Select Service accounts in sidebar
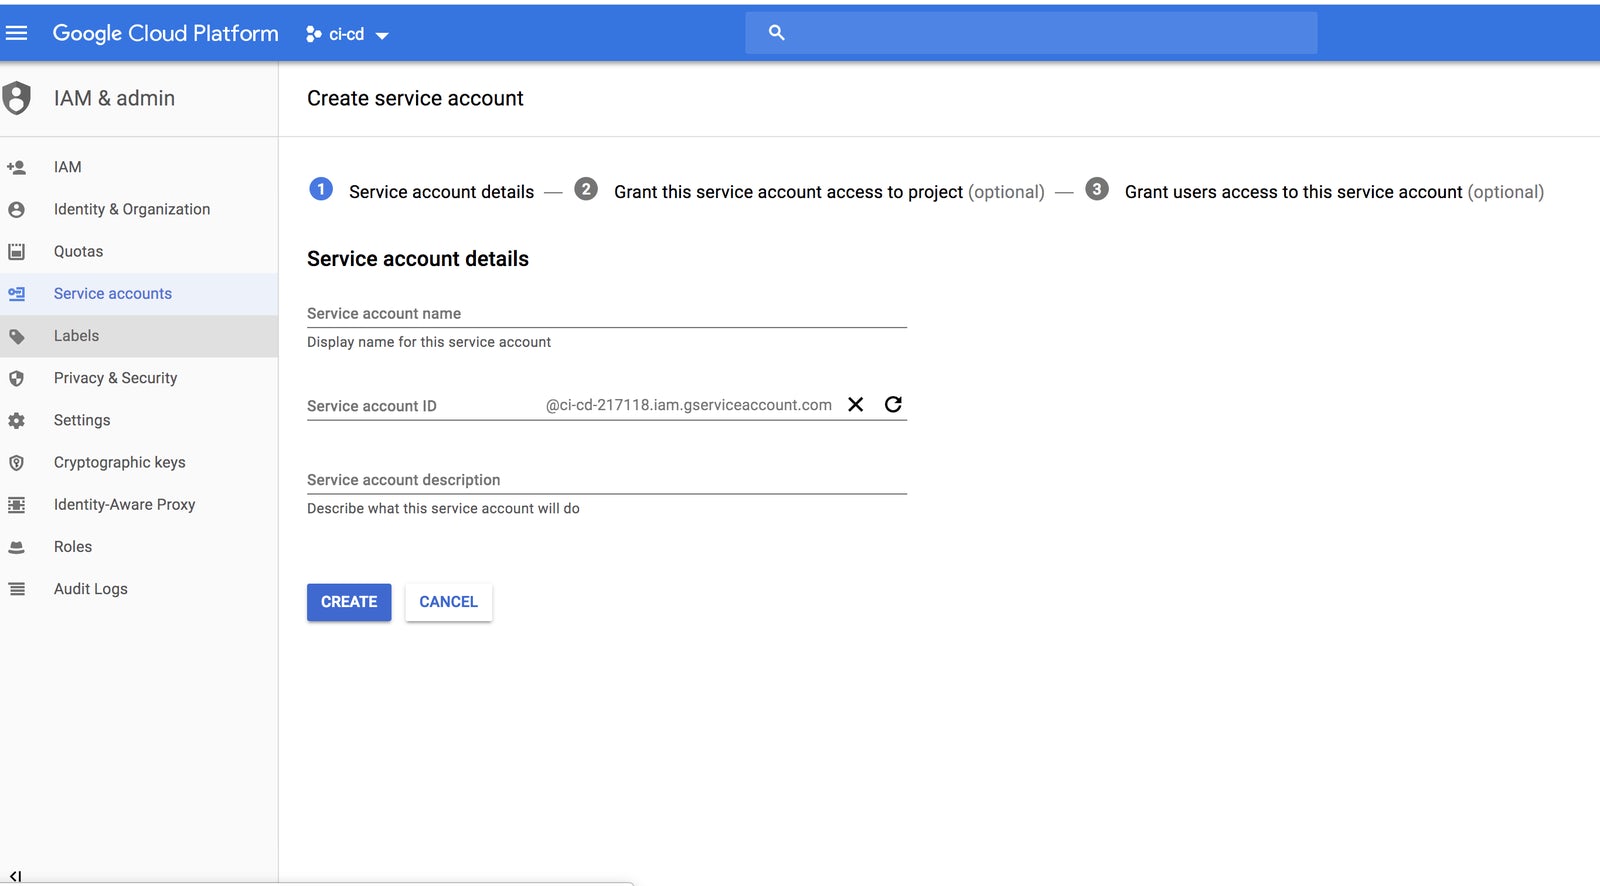Image resolution: width=1600 pixels, height=886 pixels. 139,294
